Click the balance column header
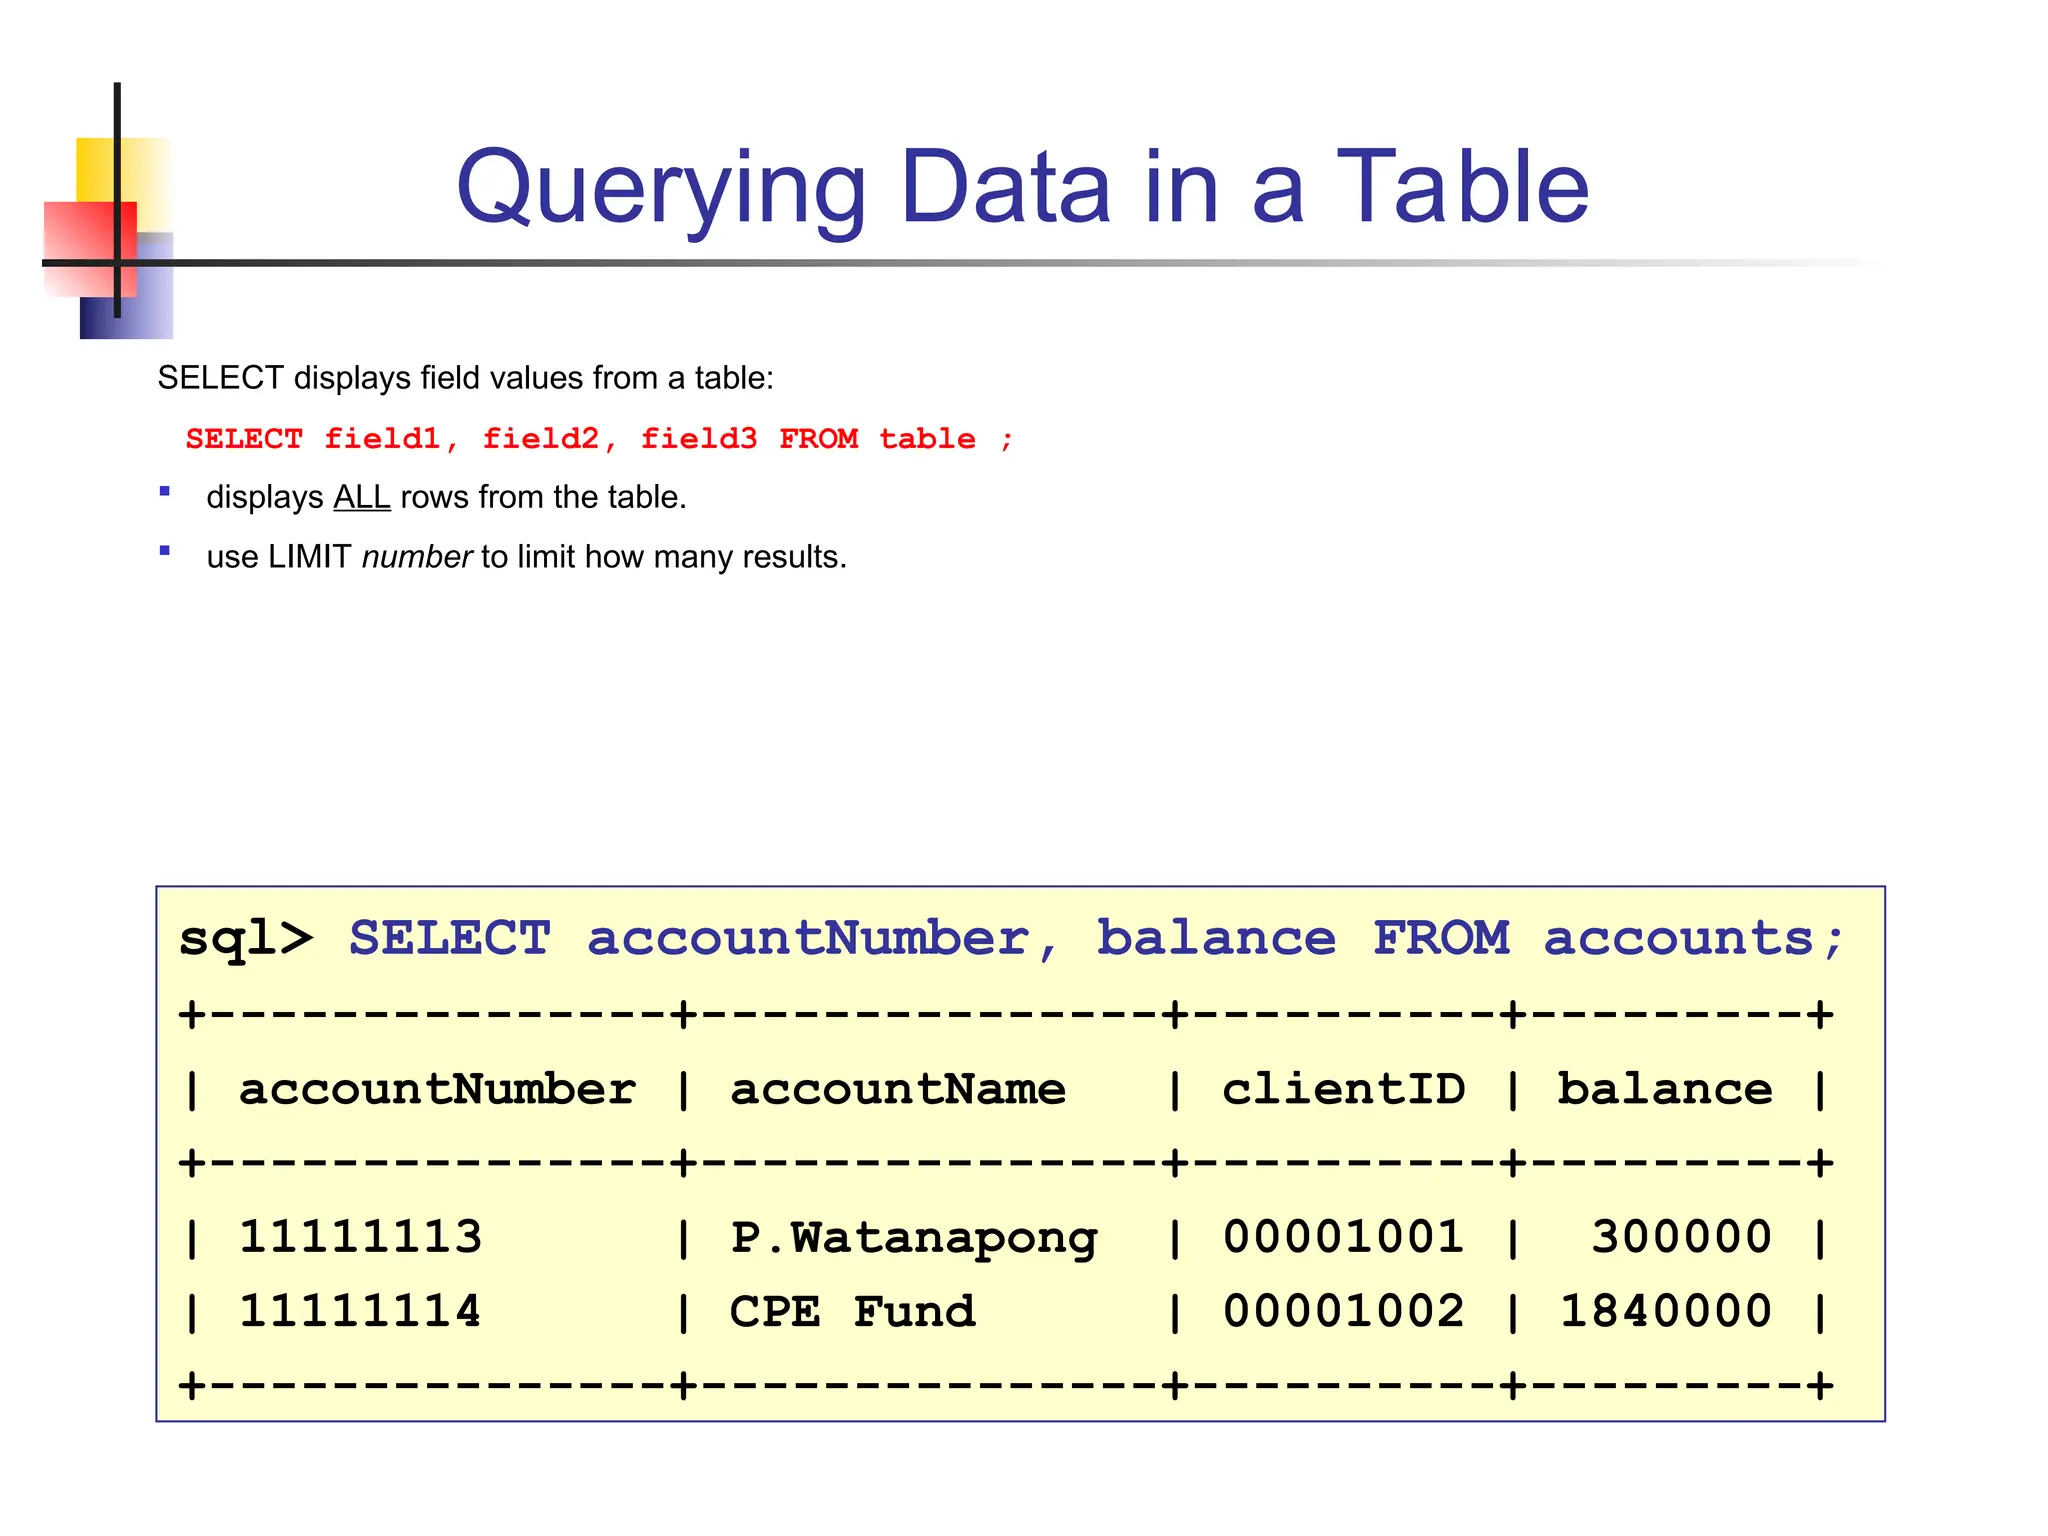 (x=1664, y=1089)
